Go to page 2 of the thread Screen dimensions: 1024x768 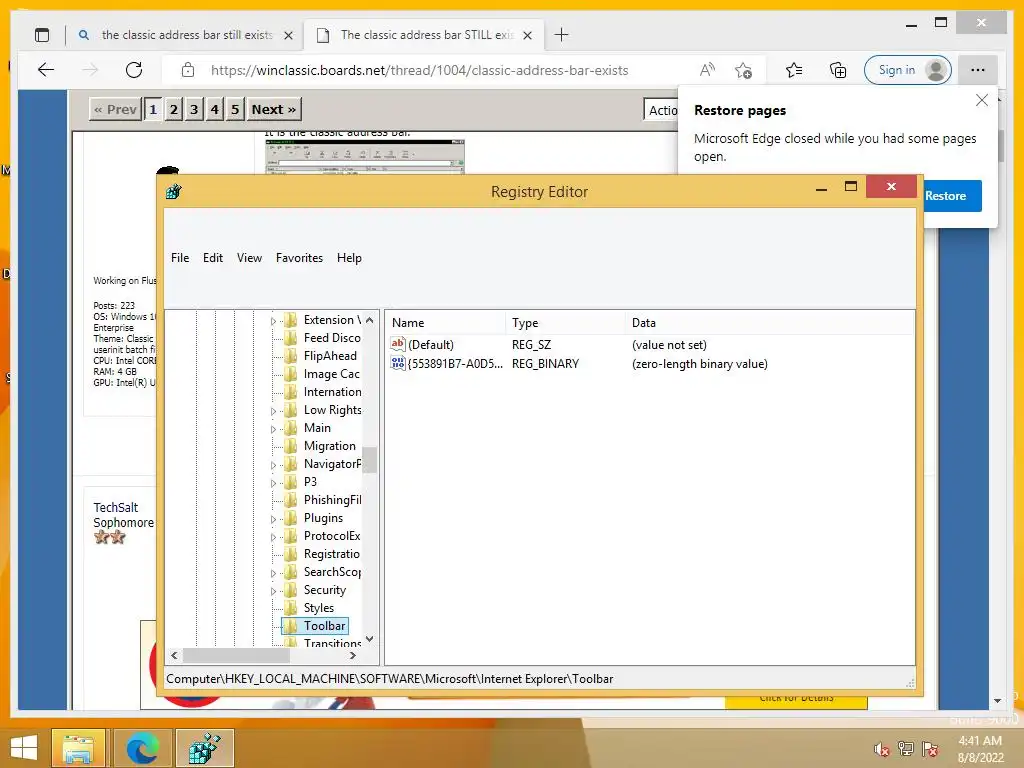click(173, 109)
